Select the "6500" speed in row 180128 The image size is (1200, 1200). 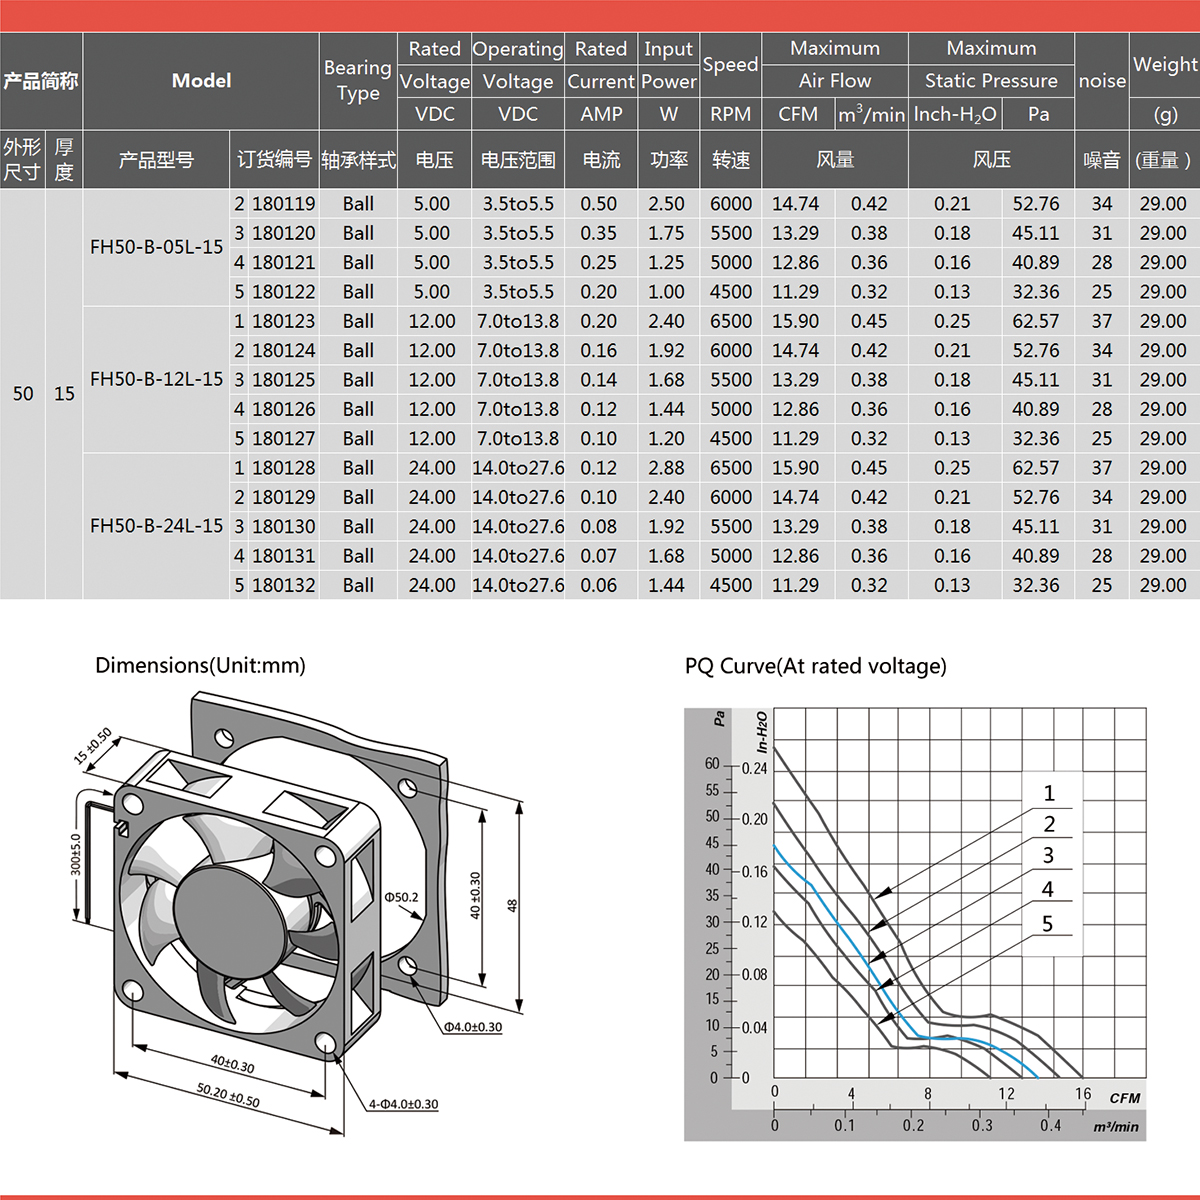pos(731,468)
